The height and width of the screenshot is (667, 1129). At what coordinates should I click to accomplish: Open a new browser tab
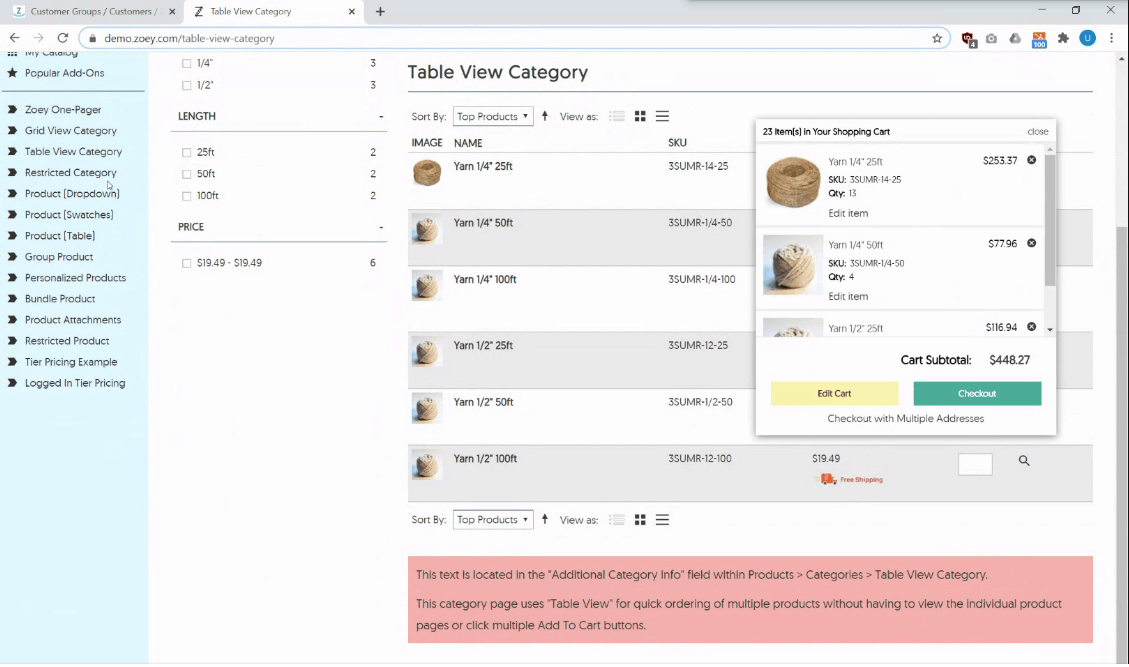click(x=380, y=12)
